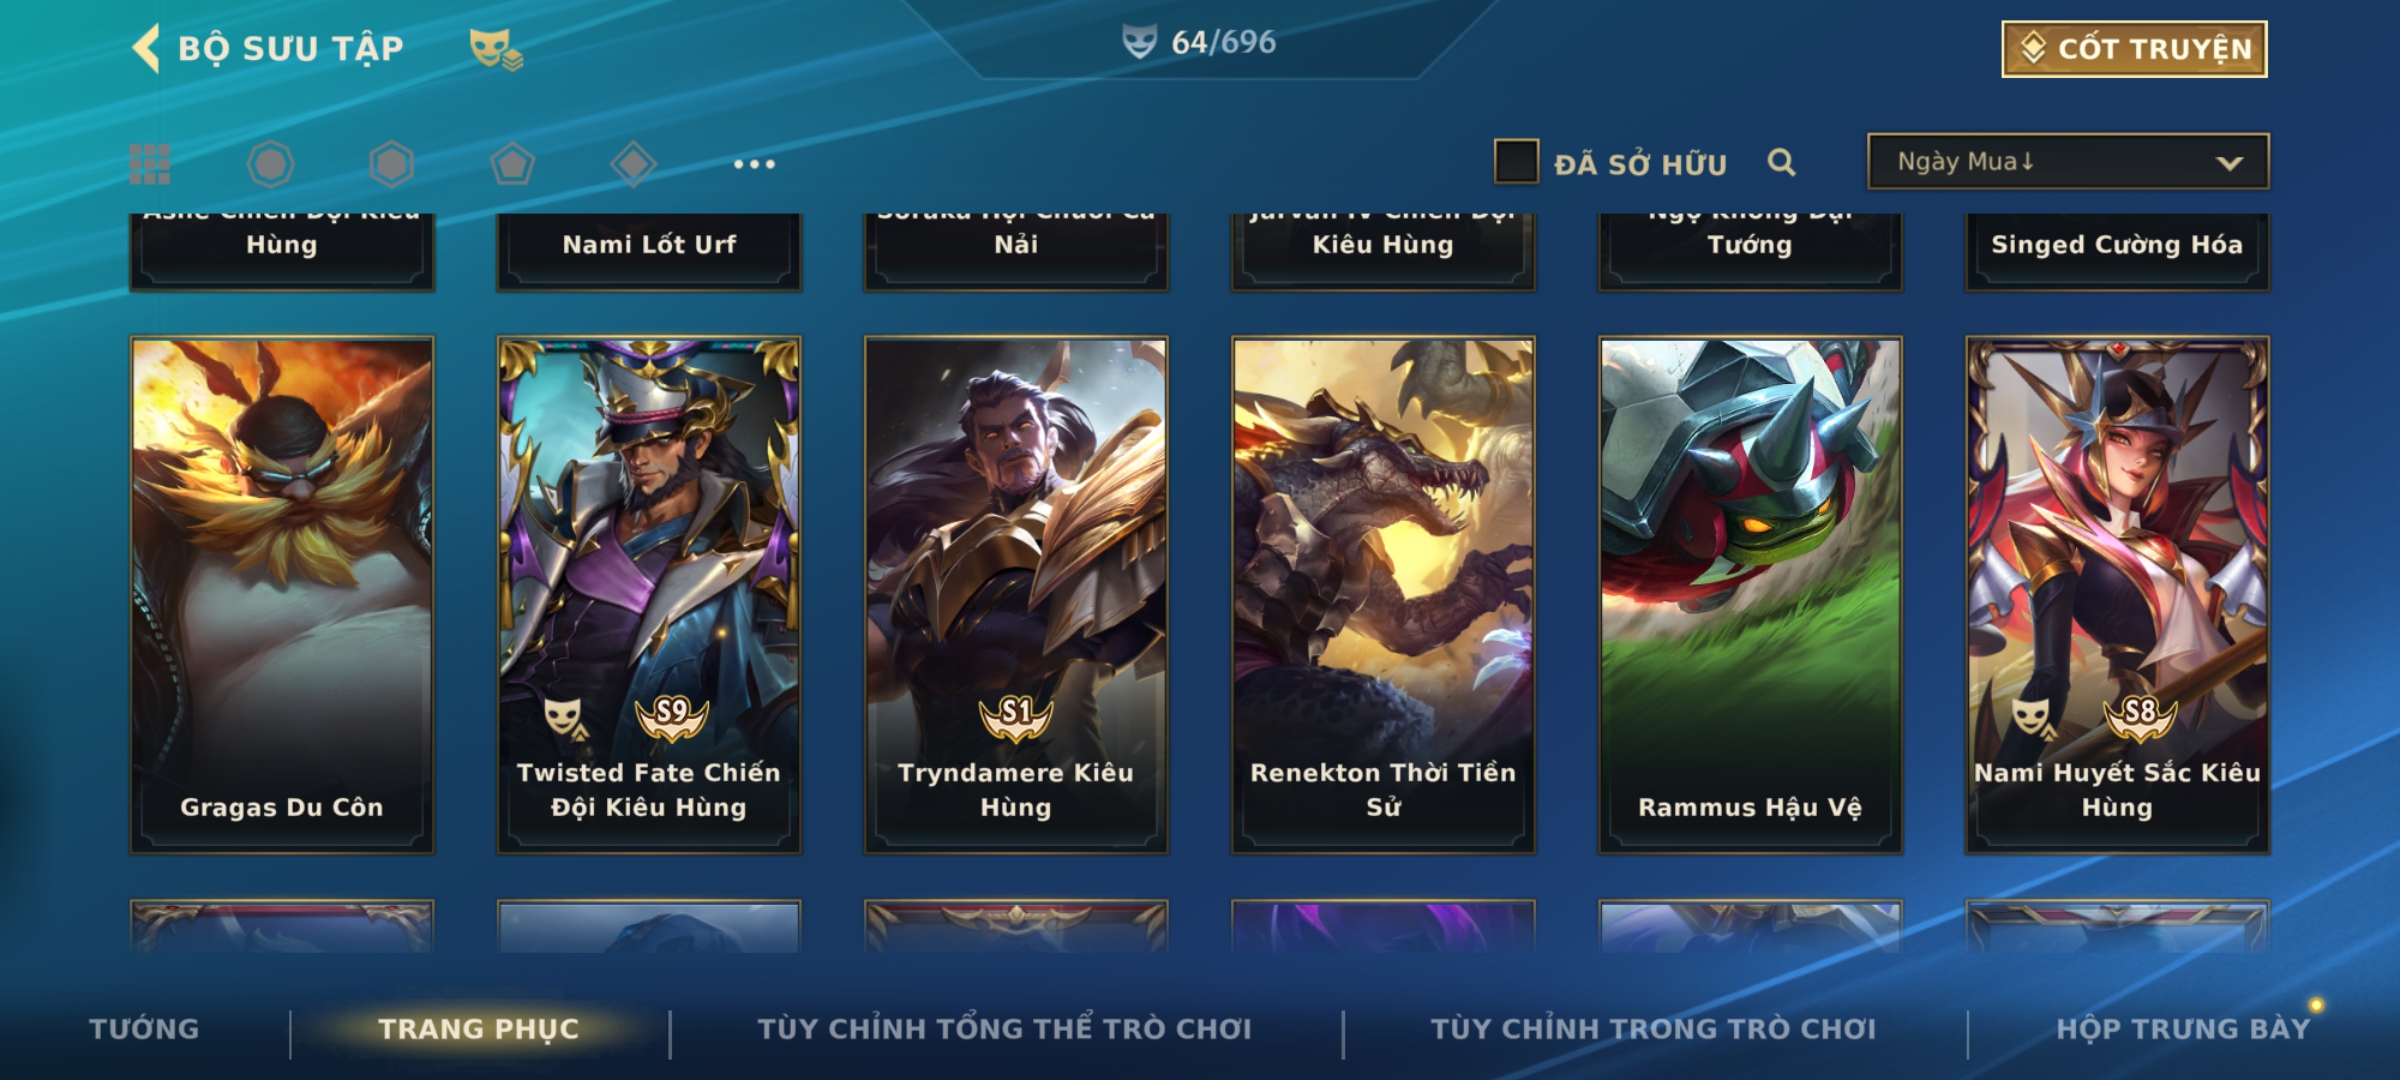The width and height of the screenshot is (2400, 1080).
Task: Go back using the arrow beside BỘ SƯU TẬP
Action: [x=146, y=48]
